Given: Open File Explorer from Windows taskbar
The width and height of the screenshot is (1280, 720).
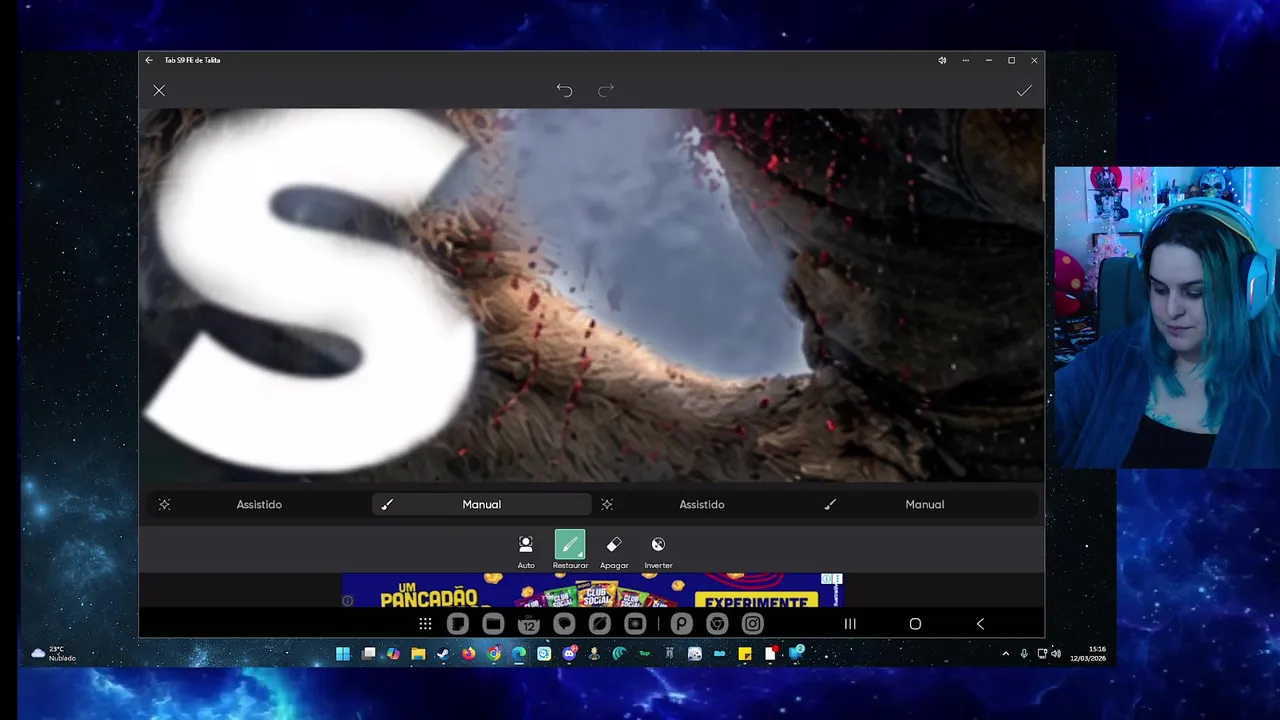Looking at the screenshot, I should pyautogui.click(x=418, y=654).
